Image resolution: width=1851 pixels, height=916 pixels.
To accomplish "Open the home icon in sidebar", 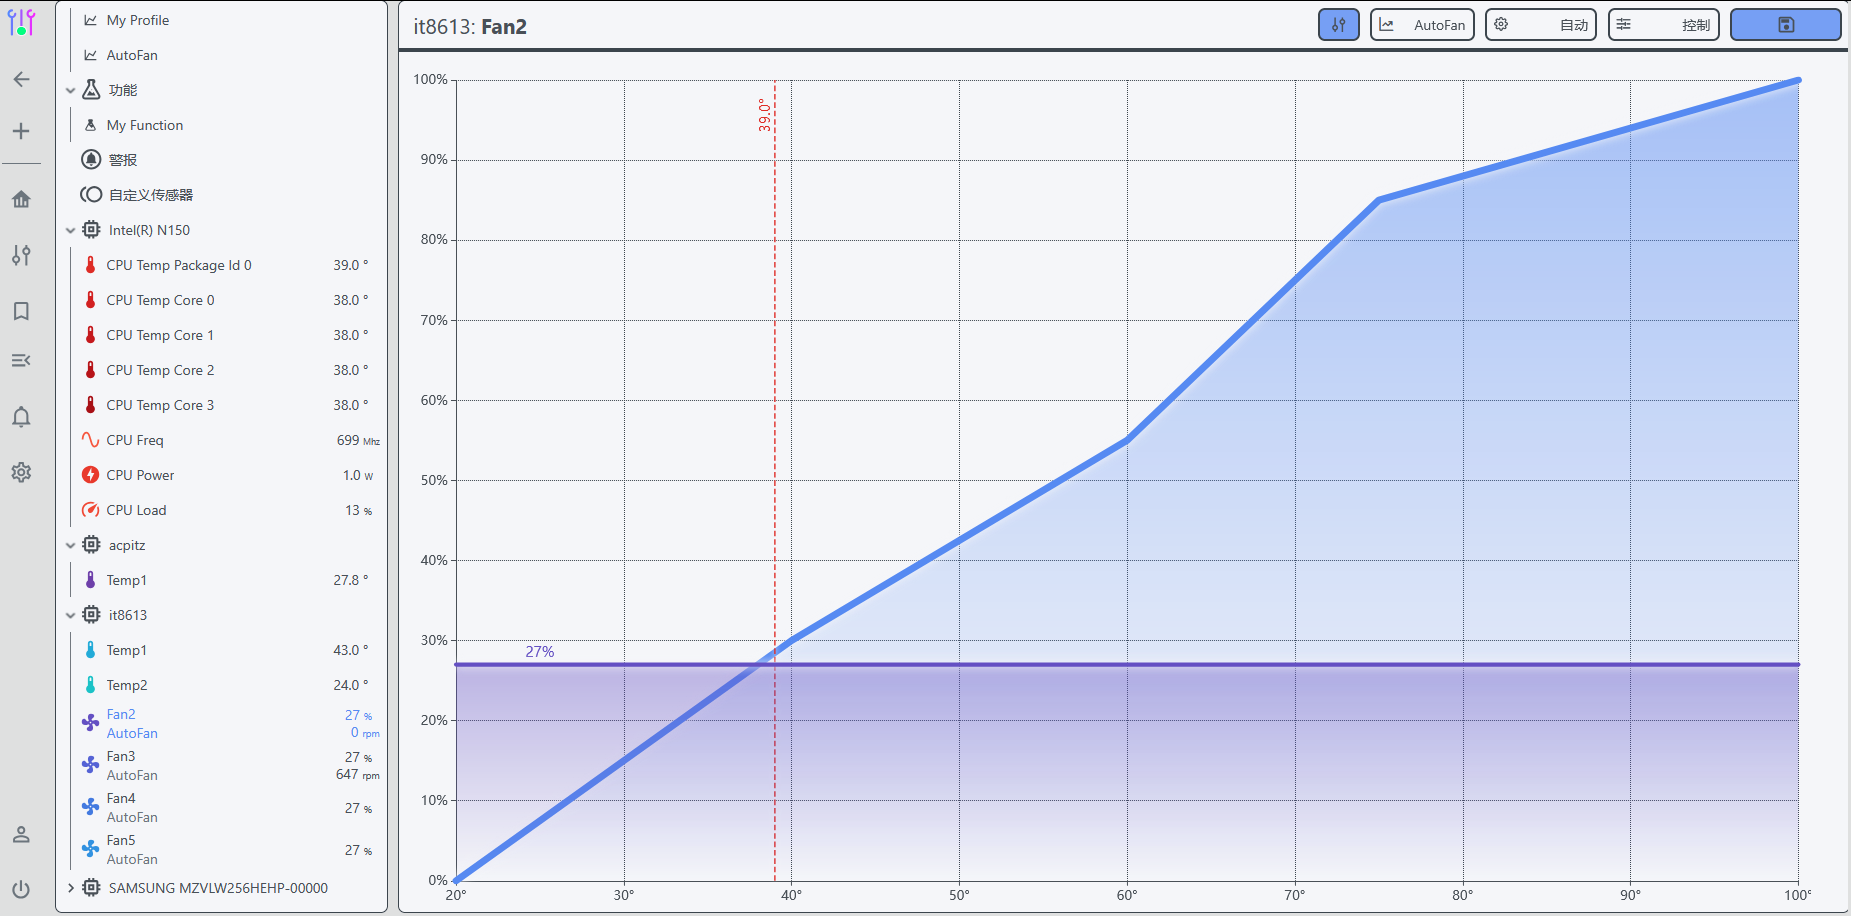I will tap(21, 199).
